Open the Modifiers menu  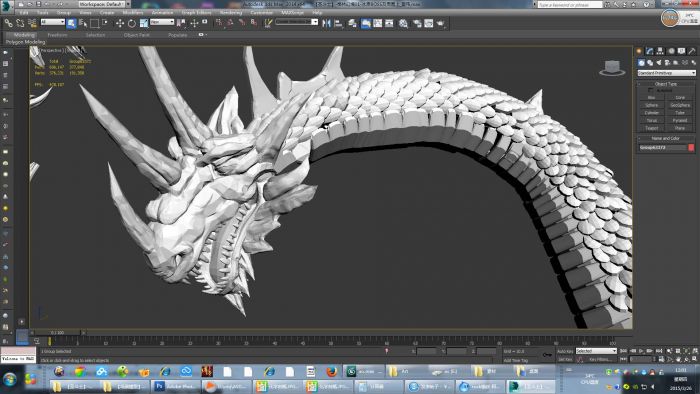(133, 12)
